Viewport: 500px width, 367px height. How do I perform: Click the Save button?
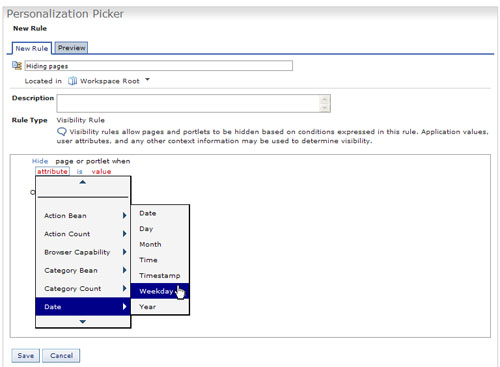click(26, 356)
